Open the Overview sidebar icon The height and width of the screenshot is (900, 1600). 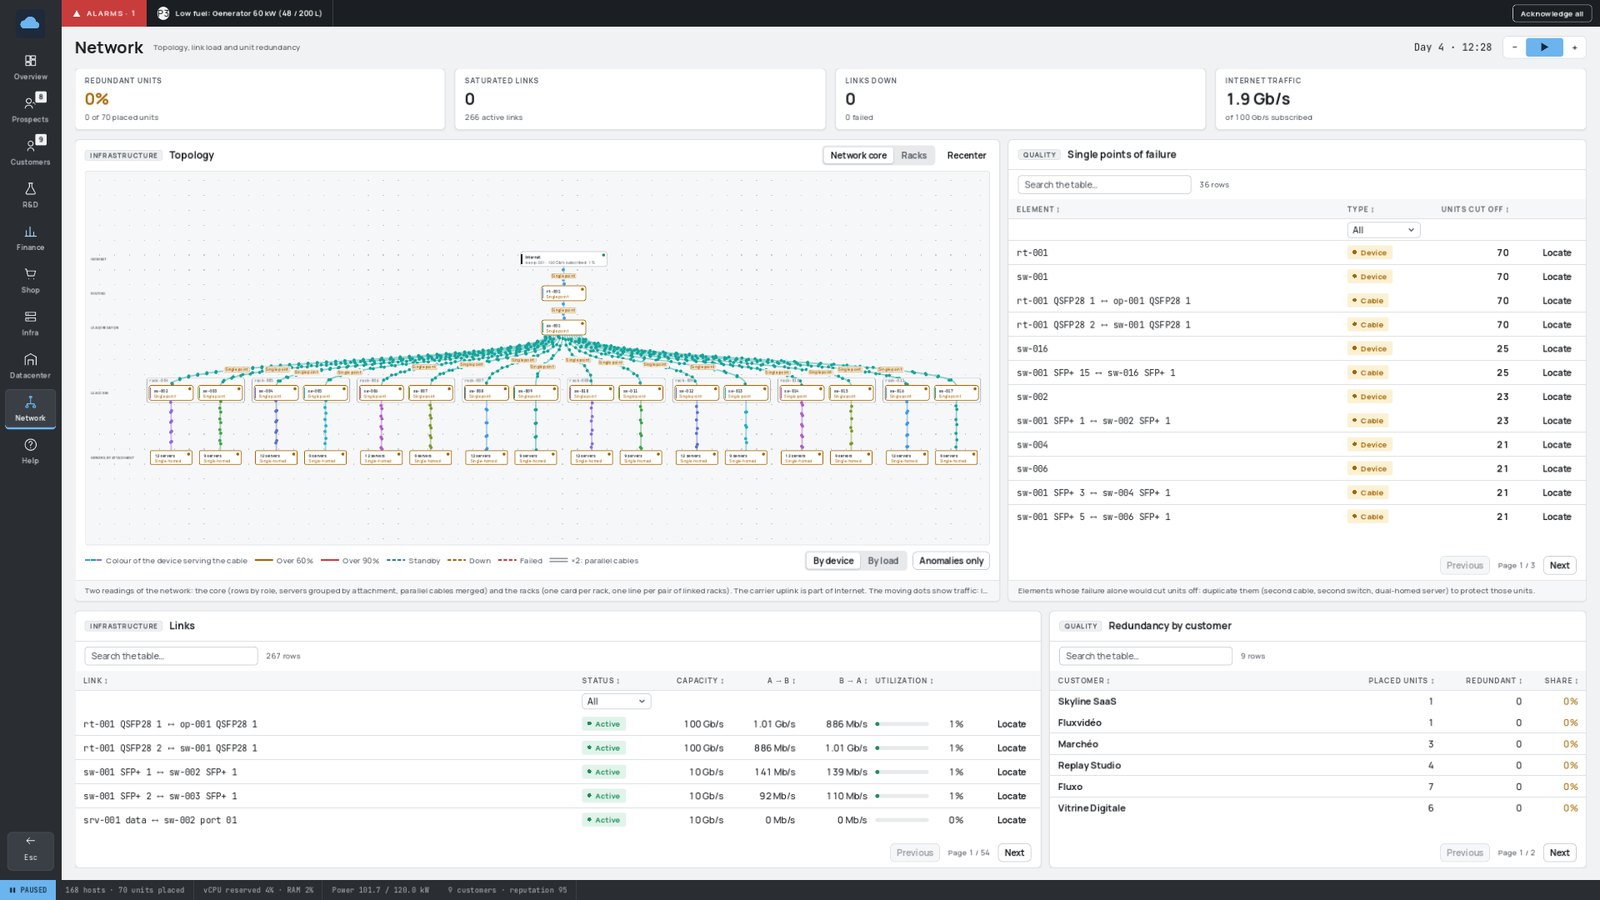pos(30,61)
